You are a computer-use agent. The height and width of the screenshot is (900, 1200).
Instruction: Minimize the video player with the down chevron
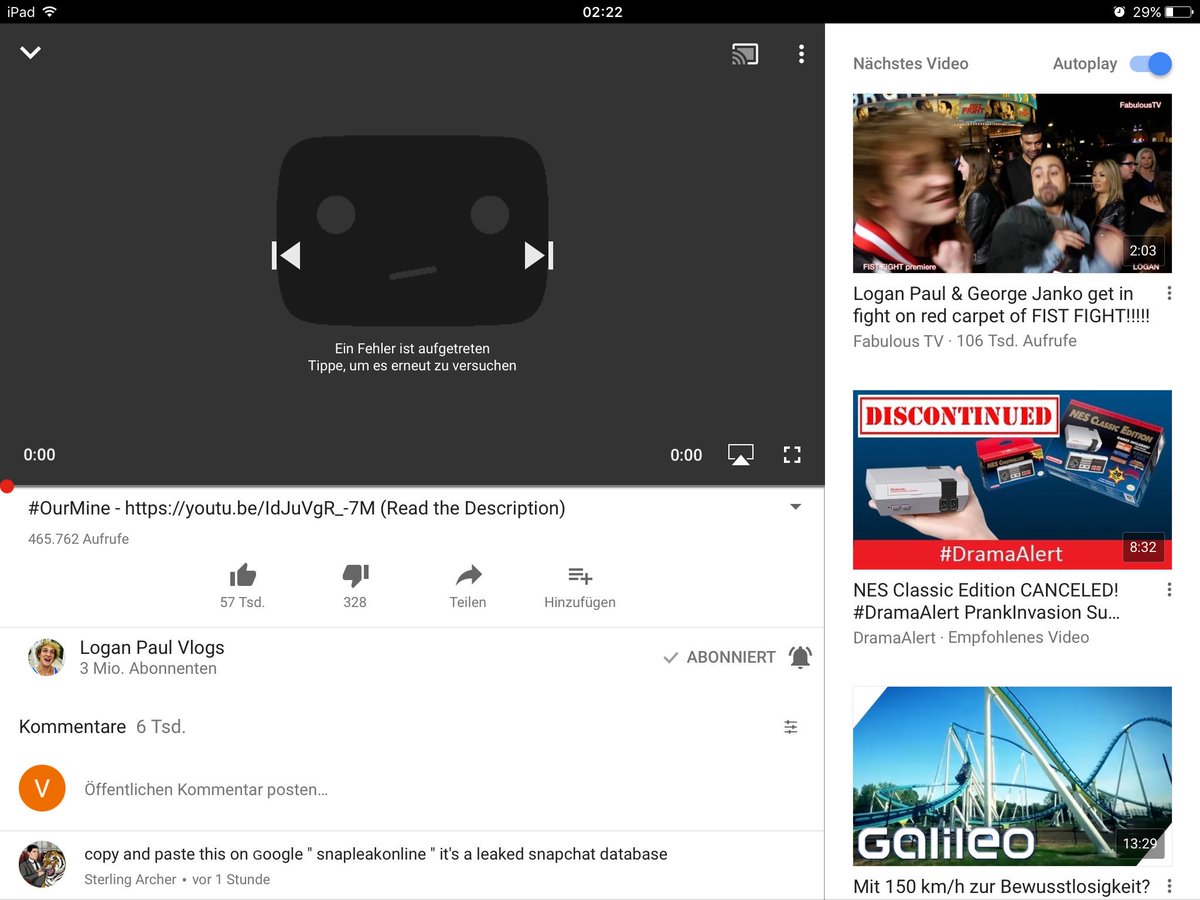click(30, 53)
